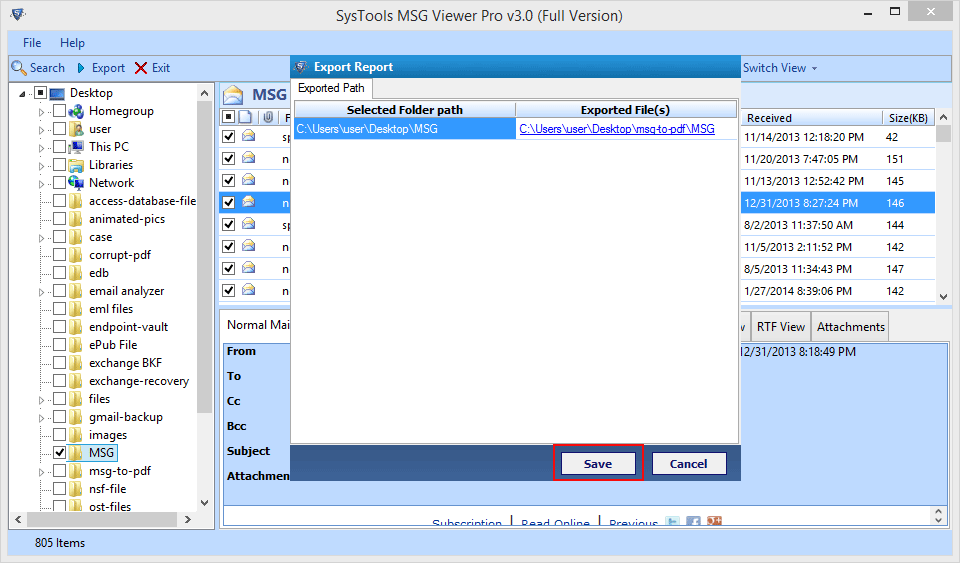Click the Homegroup icon in tree
The height and width of the screenshot is (563, 960).
point(76,111)
